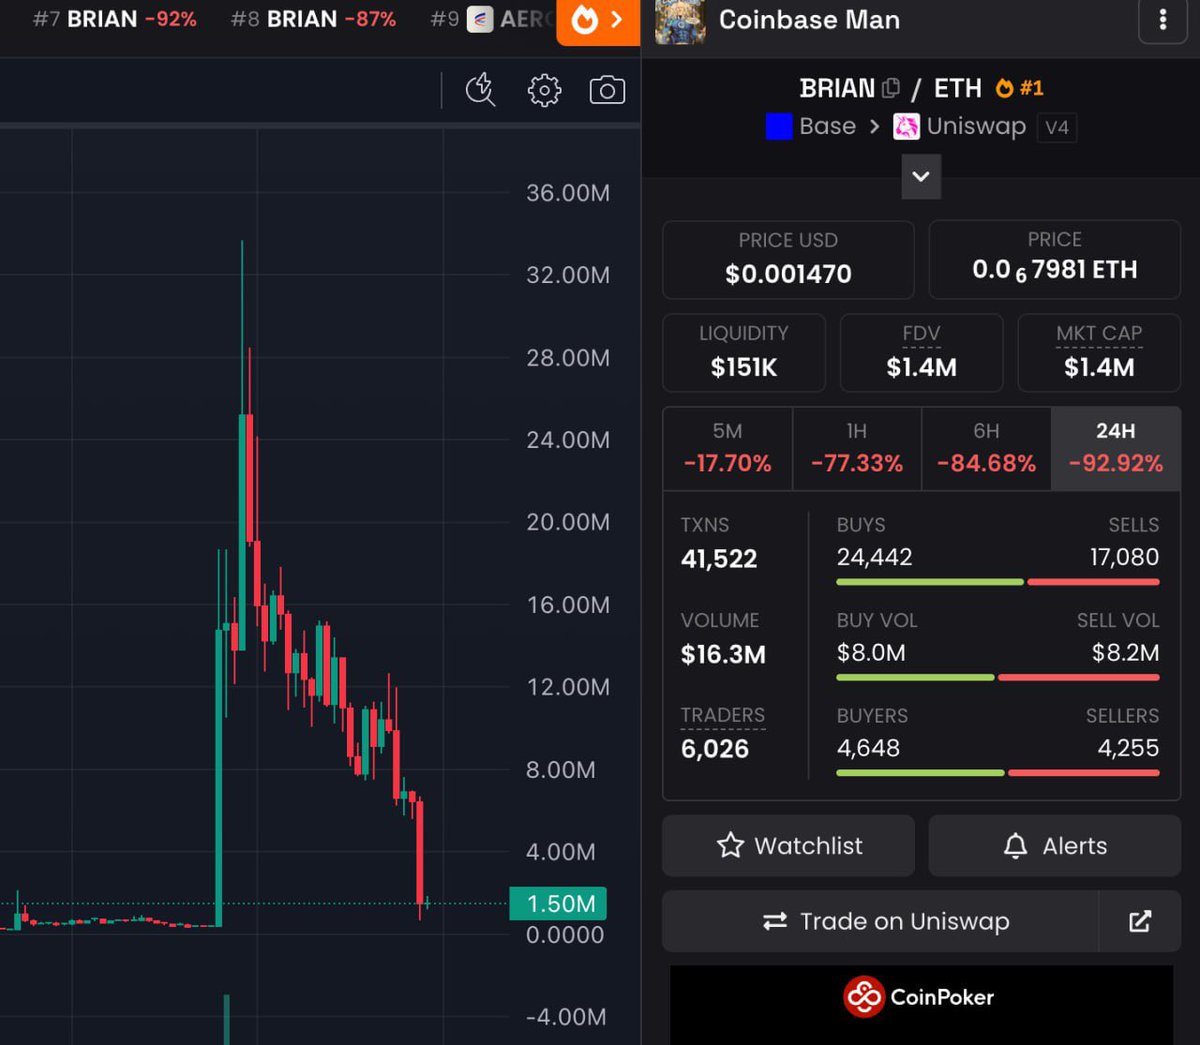This screenshot has width=1200, height=1045.
Task: Click the BUYERS 4,648 value
Action: (868, 748)
